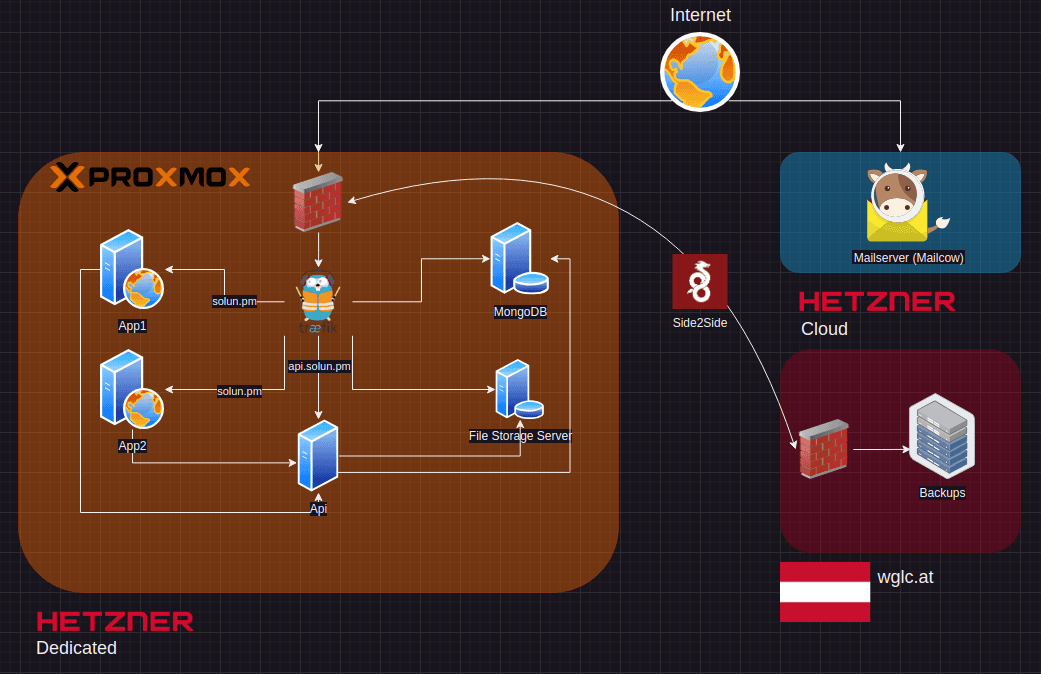Click the Backups server rack icon
This screenshot has width=1041, height=674.
click(x=942, y=436)
